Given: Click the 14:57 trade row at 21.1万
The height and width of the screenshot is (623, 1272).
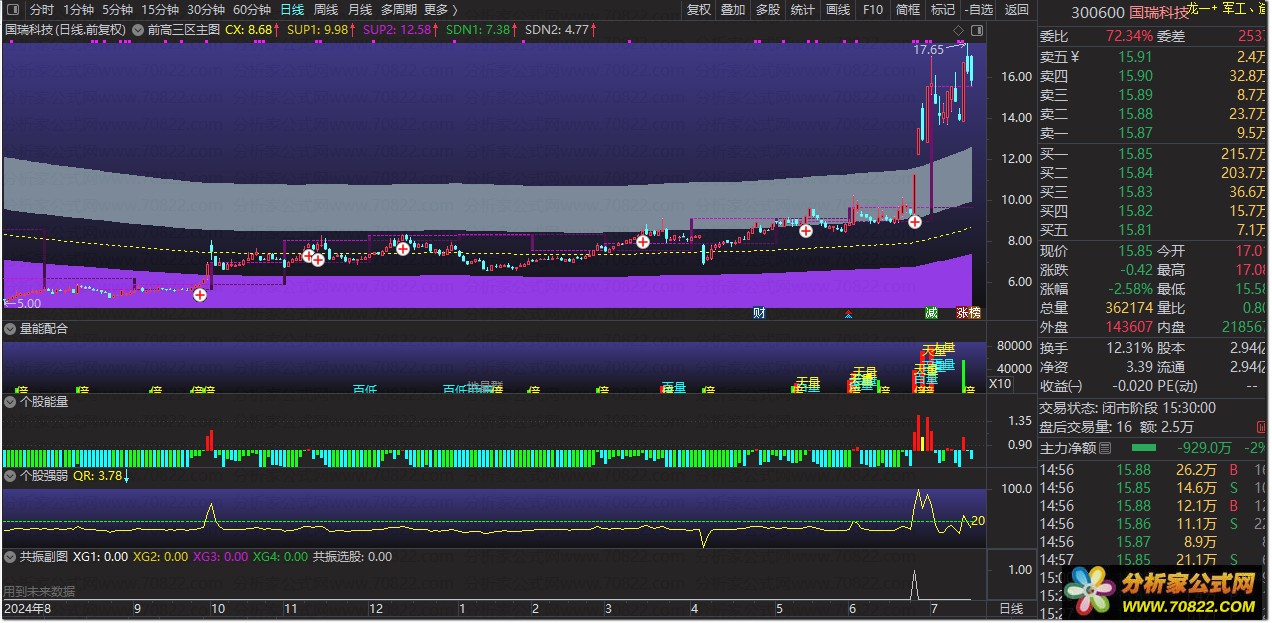Looking at the screenshot, I should pyautogui.click(x=1154, y=560).
